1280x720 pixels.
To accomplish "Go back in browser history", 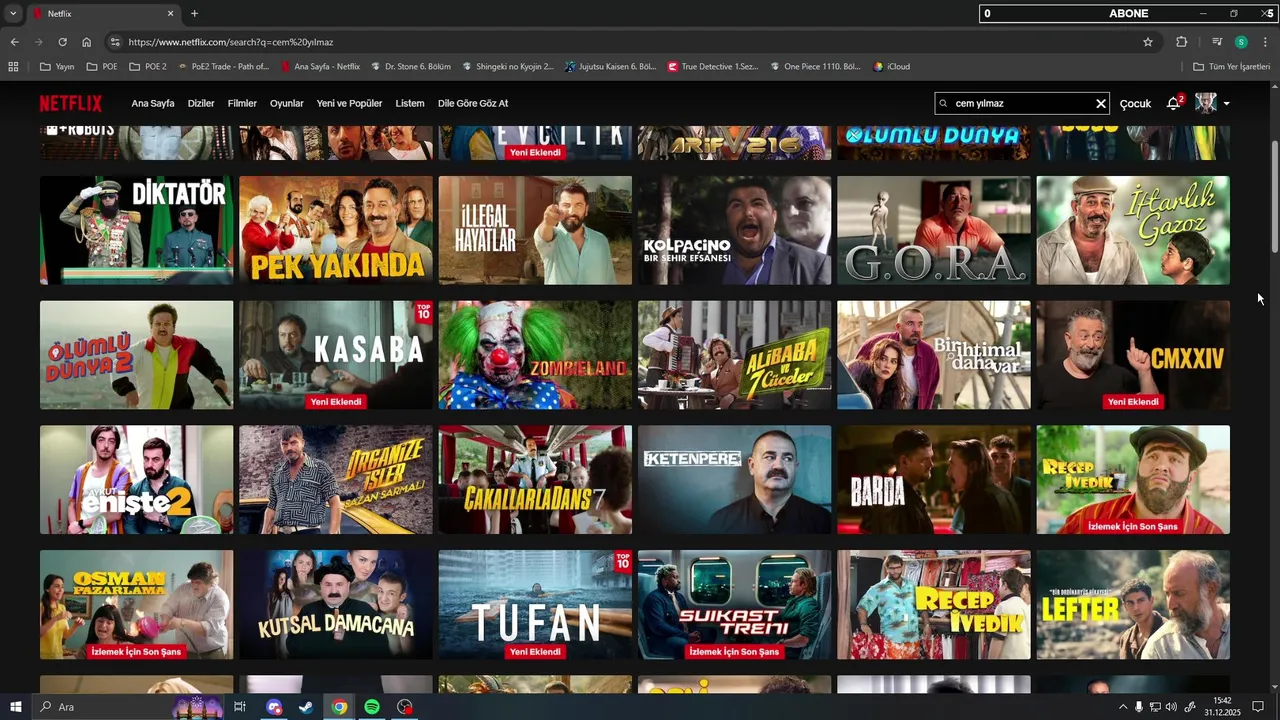I will (x=14, y=42).
